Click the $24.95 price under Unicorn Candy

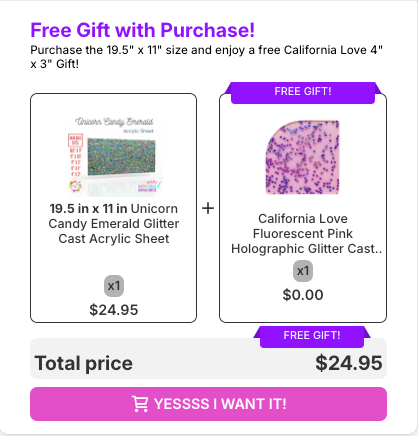pos(114,310)
